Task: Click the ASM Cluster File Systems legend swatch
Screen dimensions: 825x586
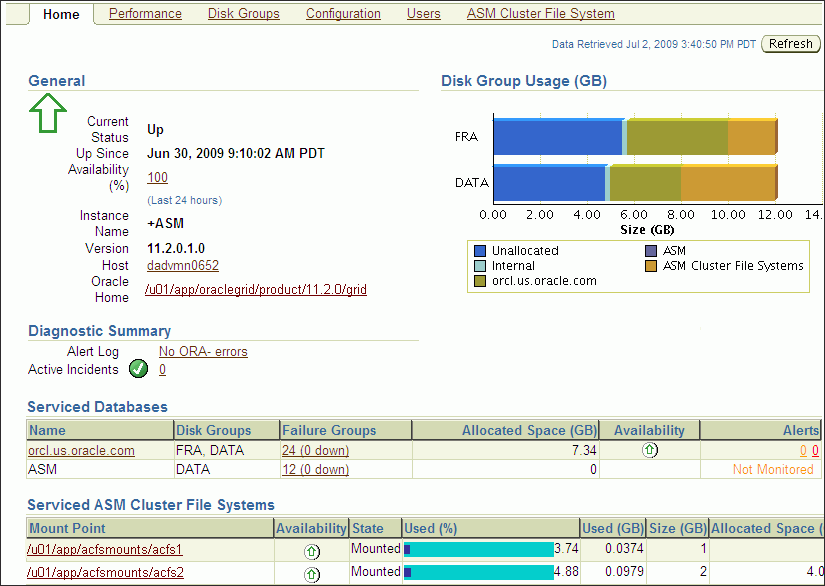Action: tap(651, 266)
